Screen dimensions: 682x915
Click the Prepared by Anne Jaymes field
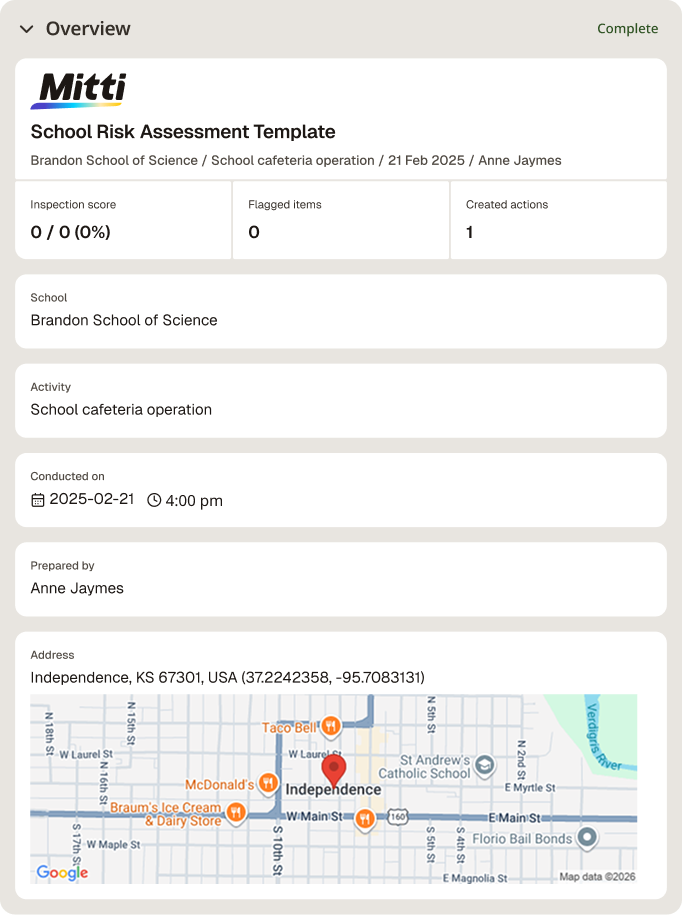coord(341,579)
